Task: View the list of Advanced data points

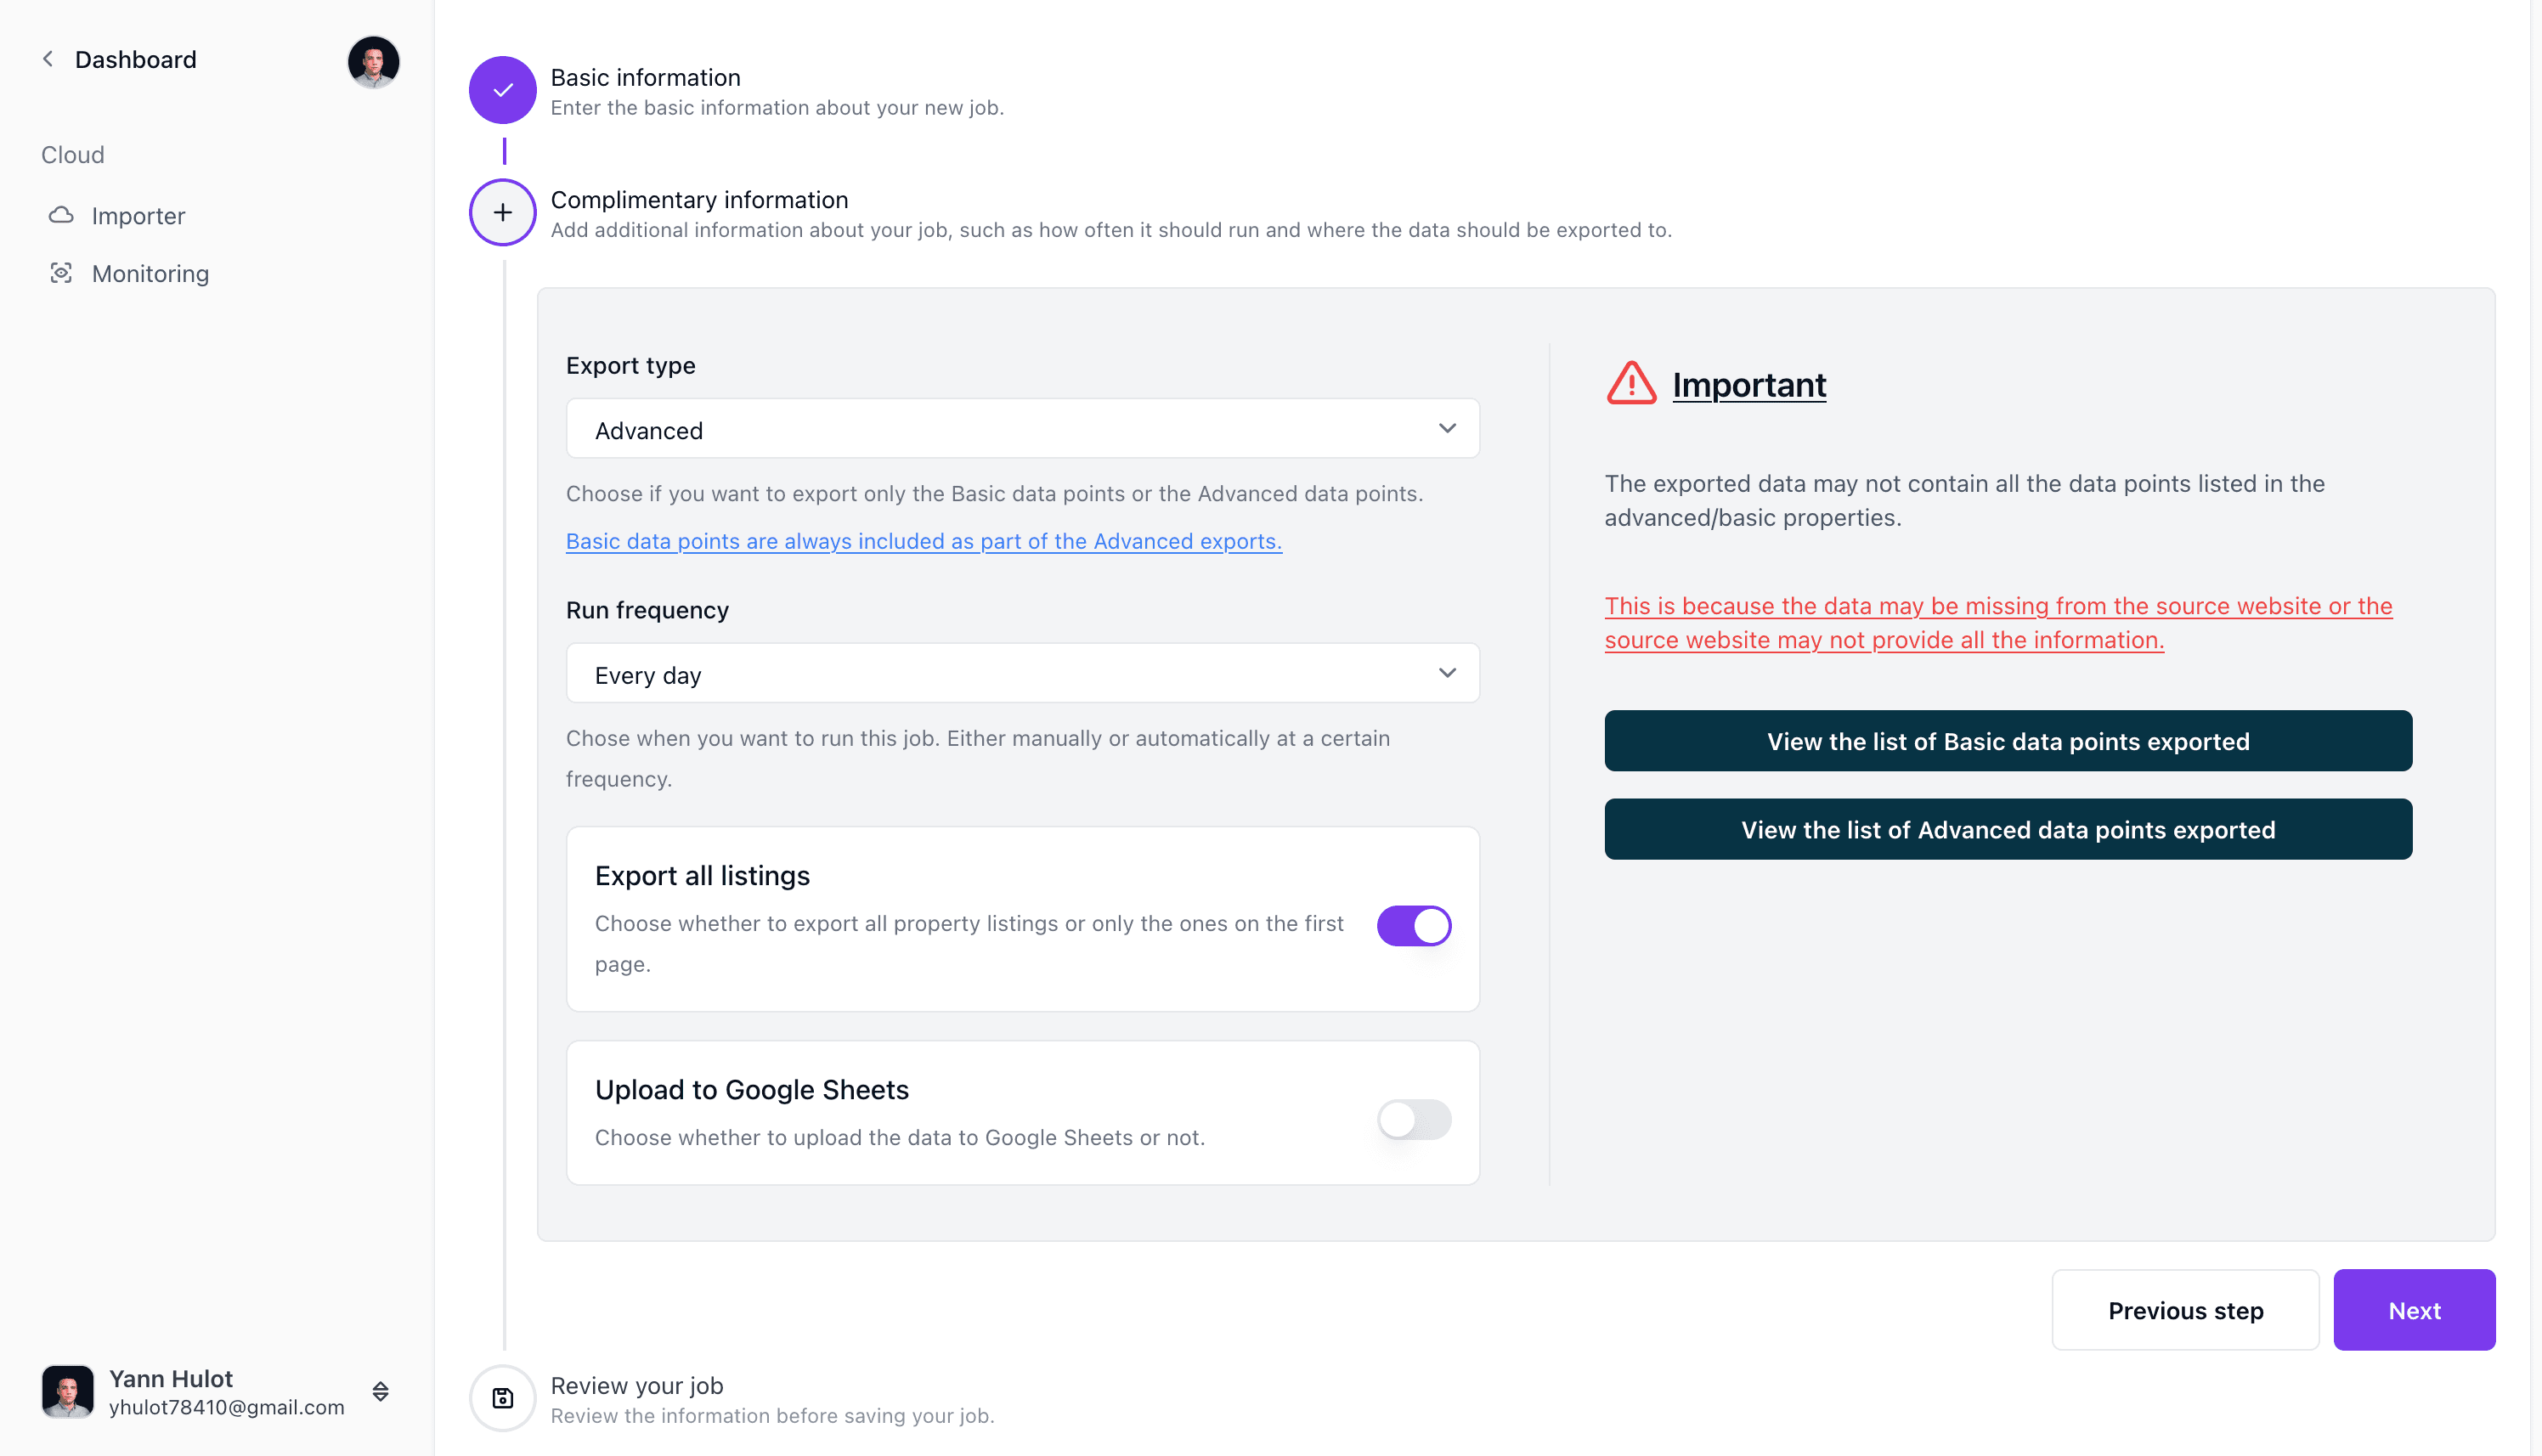Action: 2008,829
